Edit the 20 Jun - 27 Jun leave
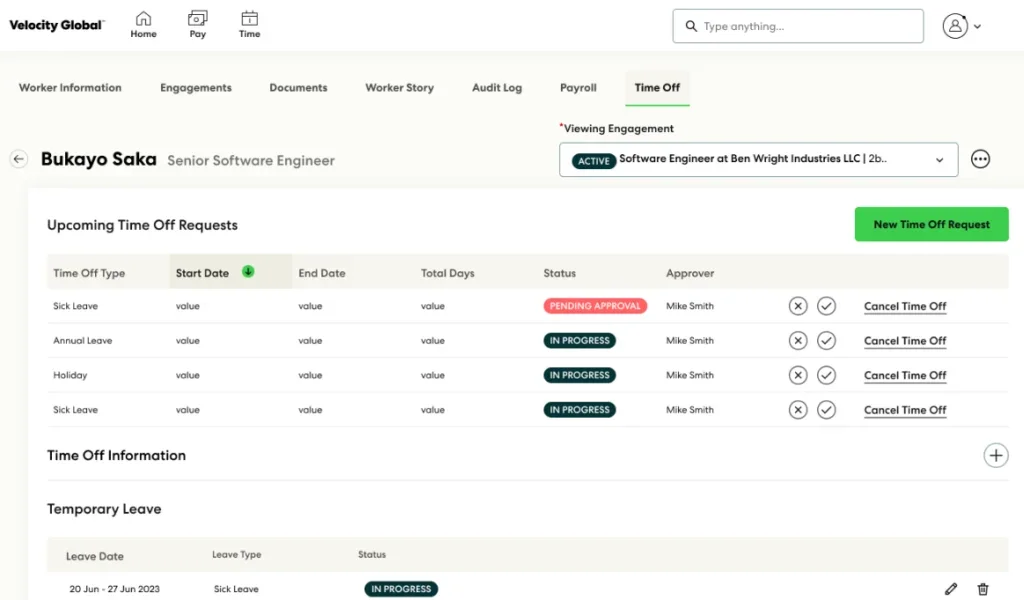This screenshot has height=600, width=1024. (951, 589)
